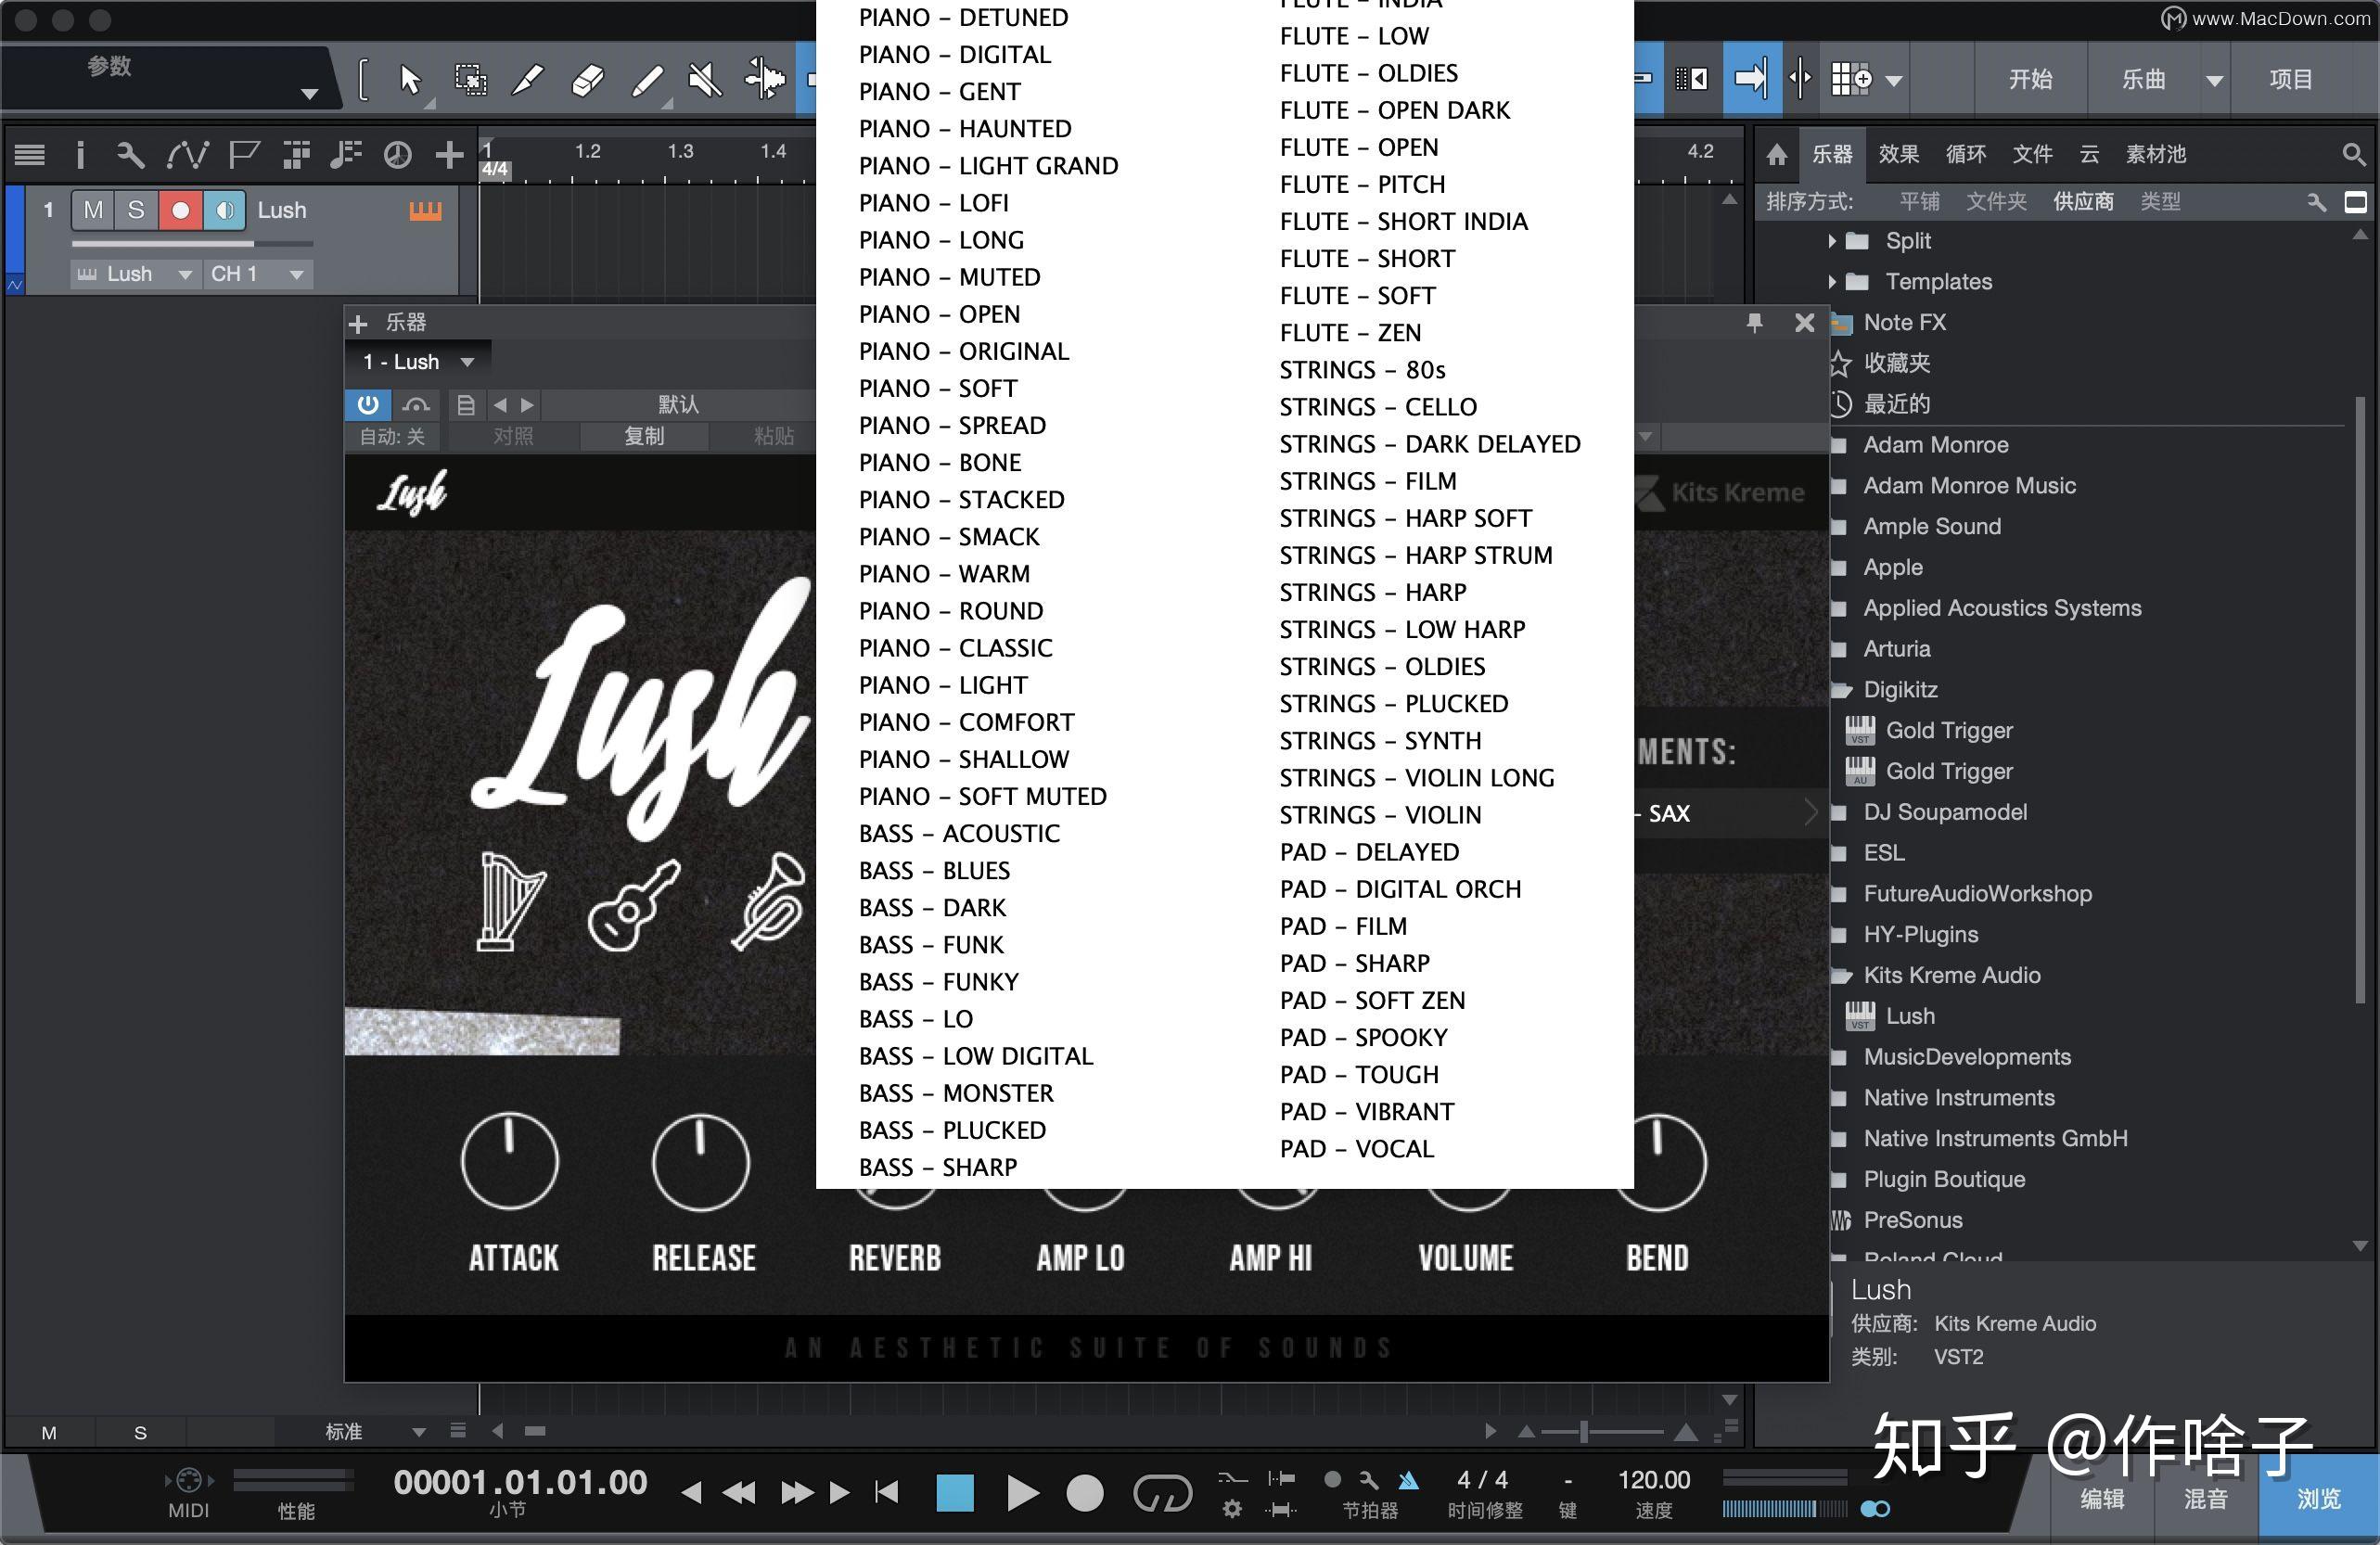The height and width of the screenshot is (1545, 2380).
Task: Switch to the 项目 page tab
Action: pyautogui.click(x=2292, y=79)
